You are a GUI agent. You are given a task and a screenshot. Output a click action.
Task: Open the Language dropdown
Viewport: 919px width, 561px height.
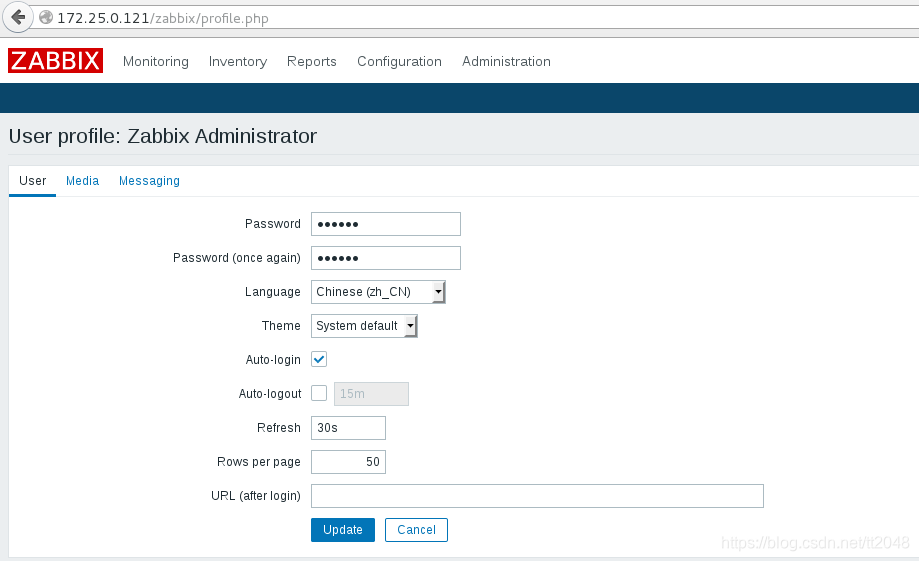[x=378, y=292]
